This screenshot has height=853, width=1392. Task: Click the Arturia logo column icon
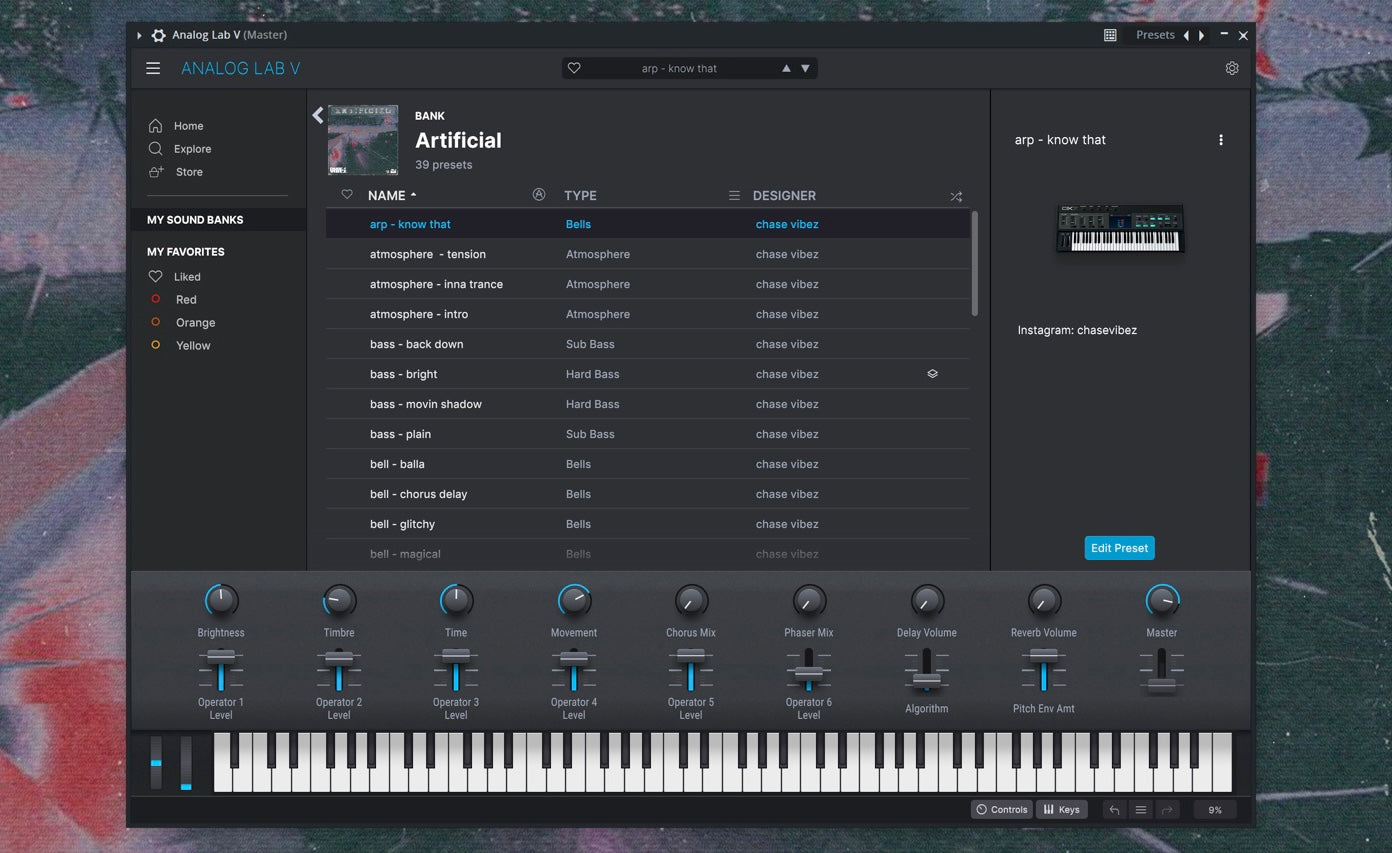[x=539, y=195]
